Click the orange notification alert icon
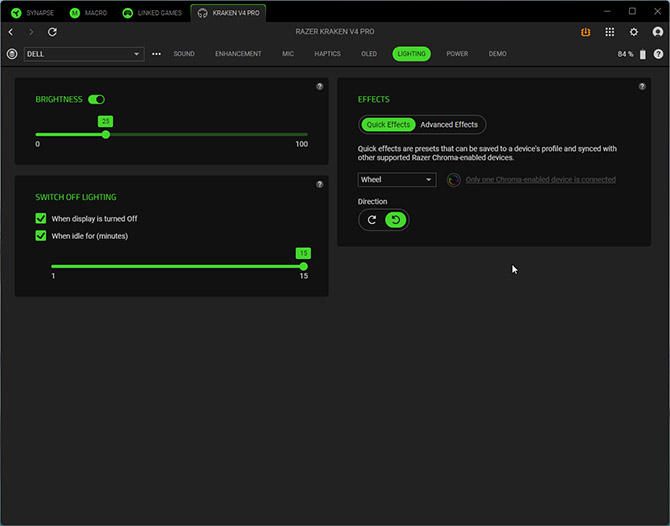This screenshot has width=670, height=526. pyautogui.click(x=585, y=32)
